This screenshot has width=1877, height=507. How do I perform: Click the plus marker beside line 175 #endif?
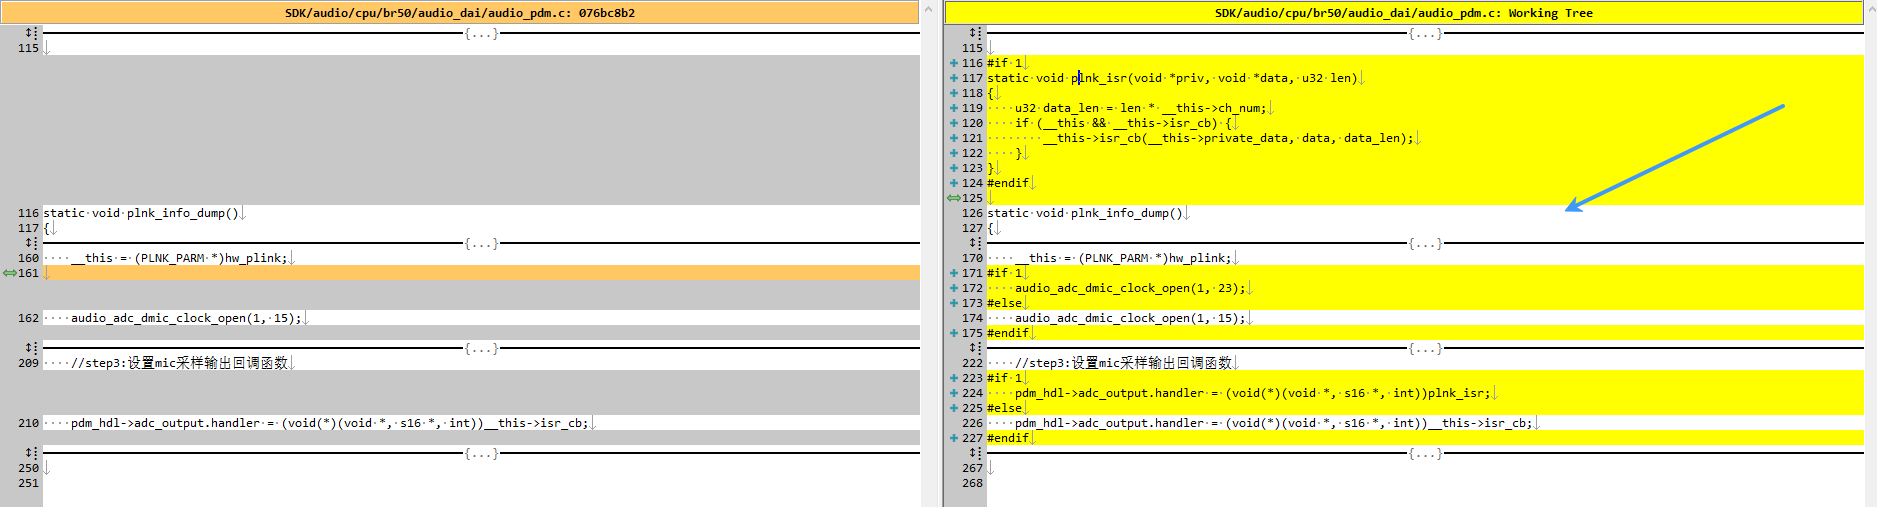point(954,333)
